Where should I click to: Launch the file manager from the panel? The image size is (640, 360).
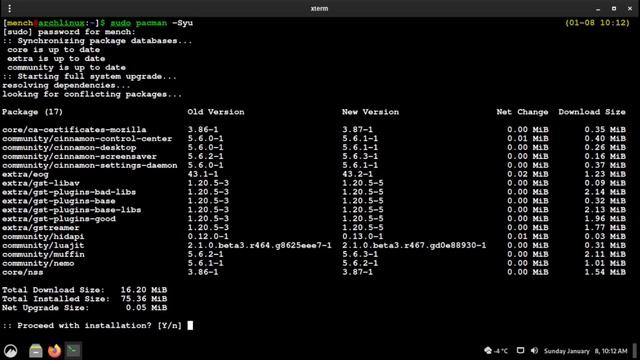click(36, 351)
